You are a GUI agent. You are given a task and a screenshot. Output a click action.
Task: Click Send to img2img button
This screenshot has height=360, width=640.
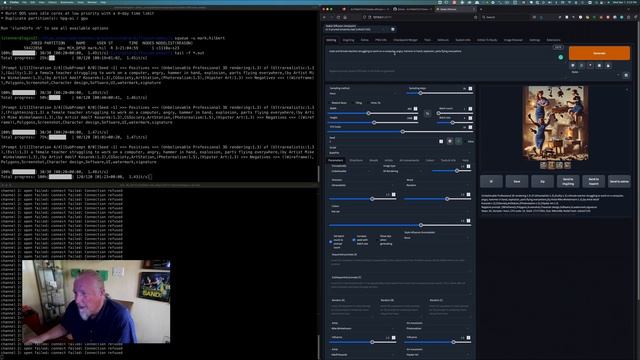tap(568, 181)
